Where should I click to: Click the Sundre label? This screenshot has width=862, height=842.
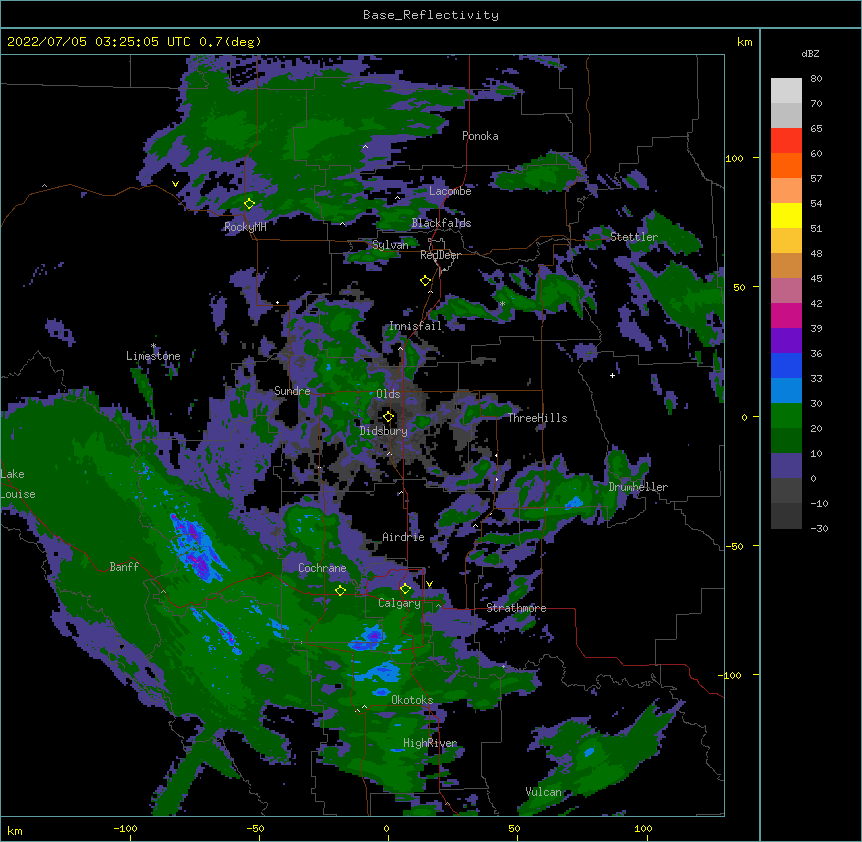pos(292,391)
